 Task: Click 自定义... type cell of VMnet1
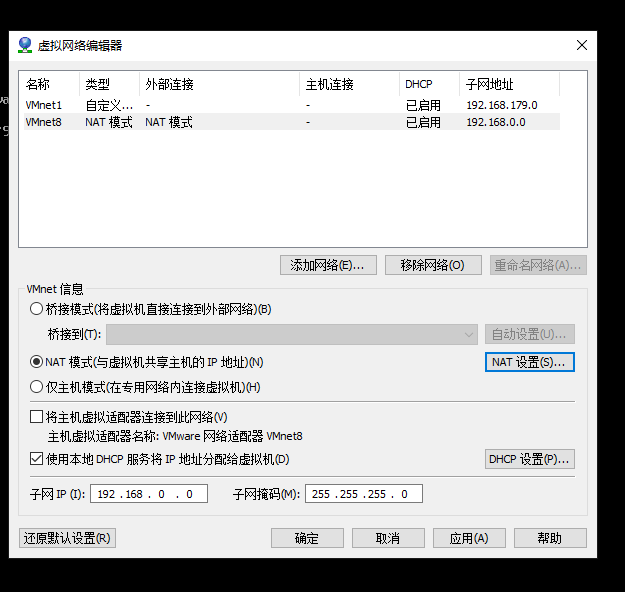point(109,105)
